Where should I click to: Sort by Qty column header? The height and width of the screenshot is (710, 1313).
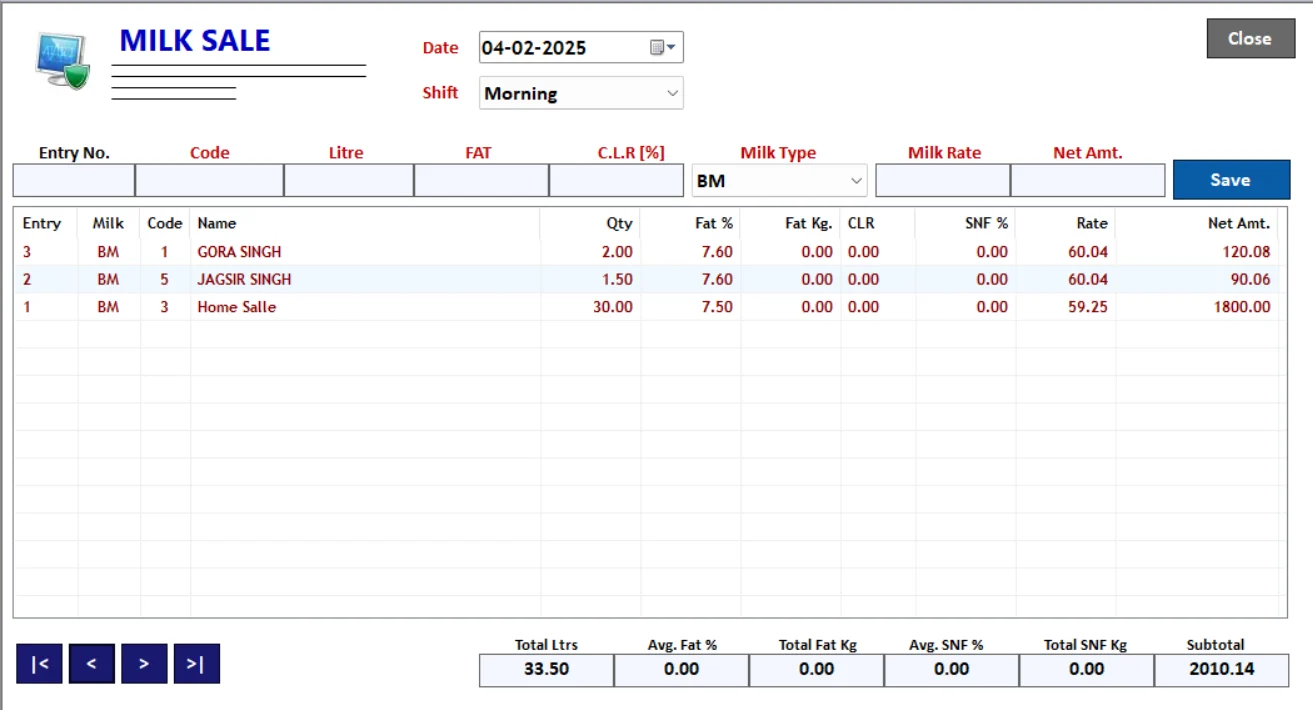click(619, 223)
